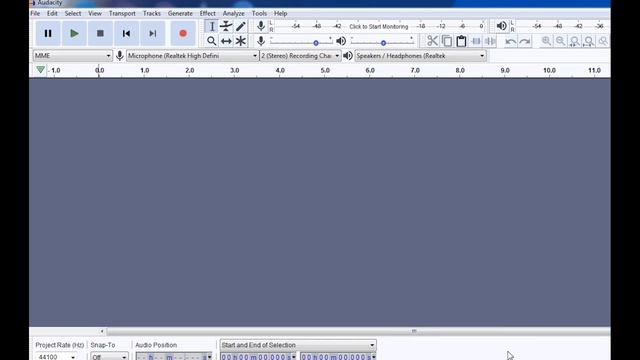Open the Effect menu

tap(207, 13)
